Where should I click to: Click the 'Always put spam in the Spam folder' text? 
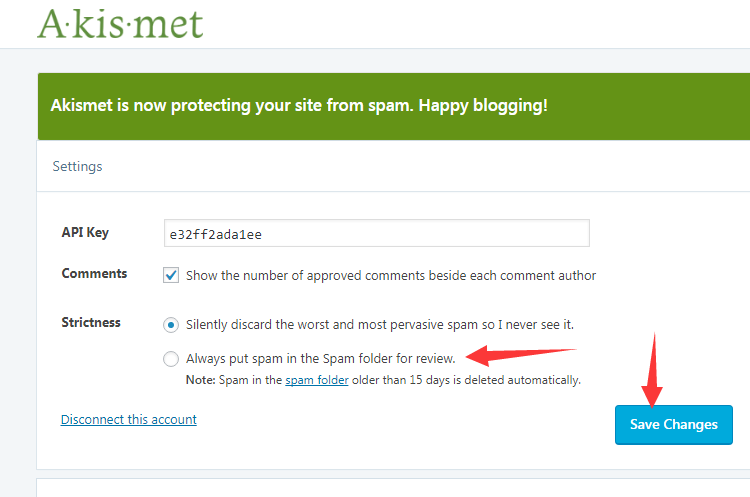coord(320,359)
